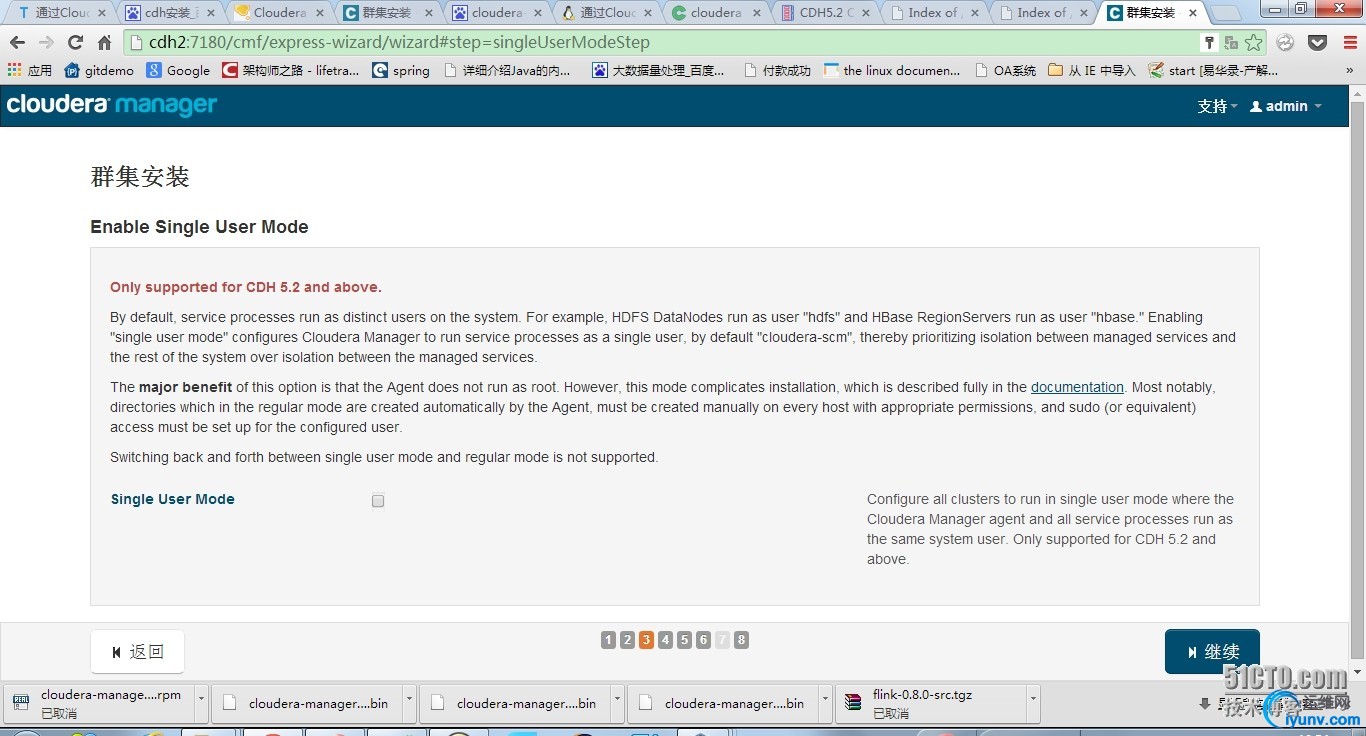Open the admin user dropdown
Viewport: 1366px width, 736px height.
coord(1286,106)
